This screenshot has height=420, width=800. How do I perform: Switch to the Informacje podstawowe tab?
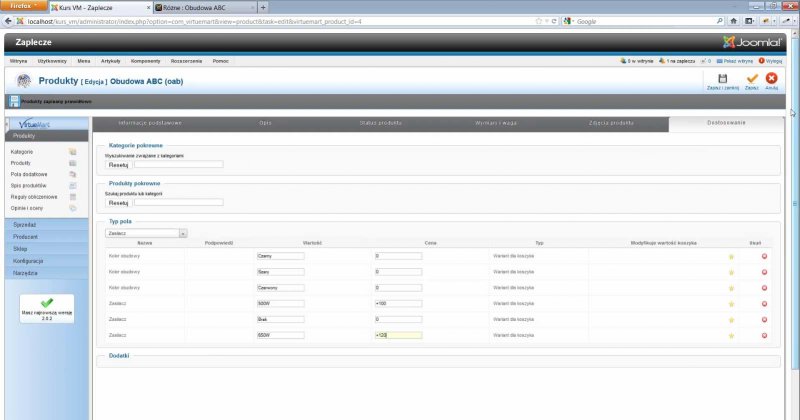[x=150, y=122]
